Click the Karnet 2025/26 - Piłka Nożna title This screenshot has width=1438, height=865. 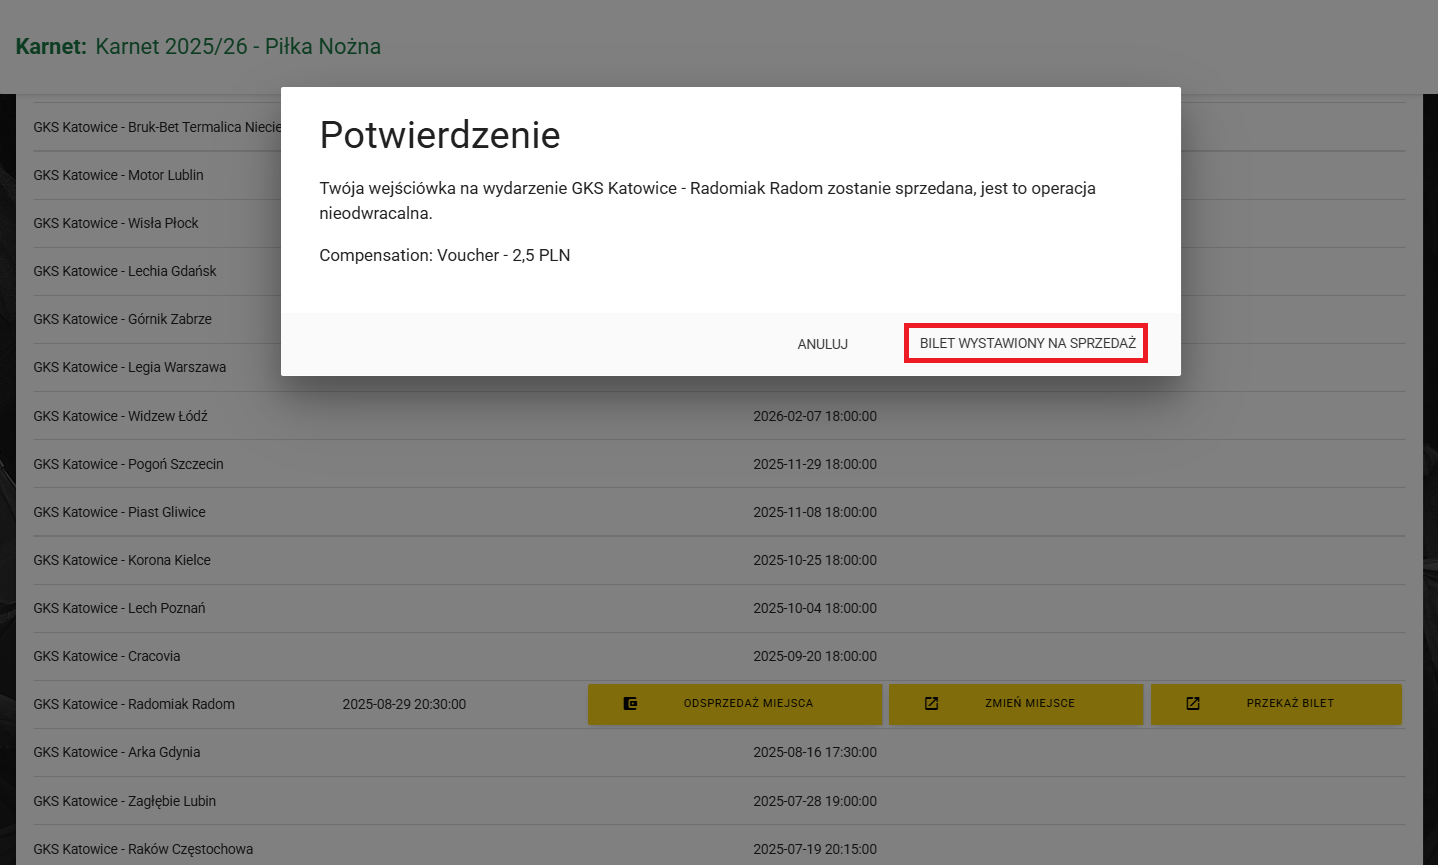coord(238,47)
